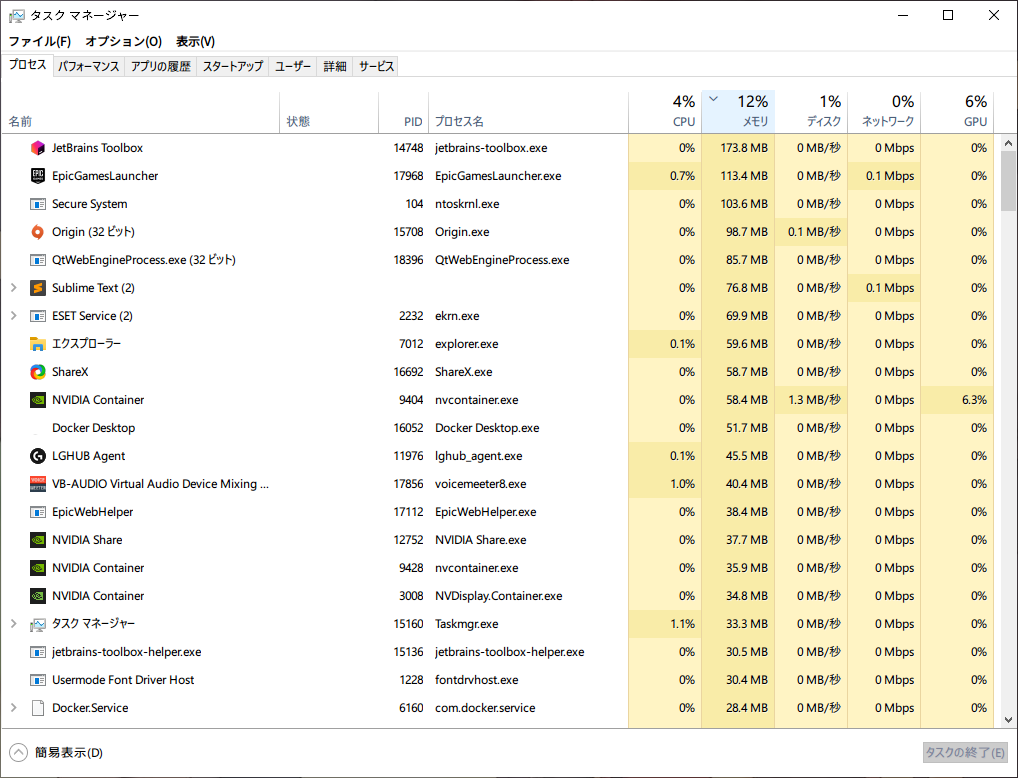Sort by the プロセス名 column header
Viewport: 1018px width, 778px height.
528,112
